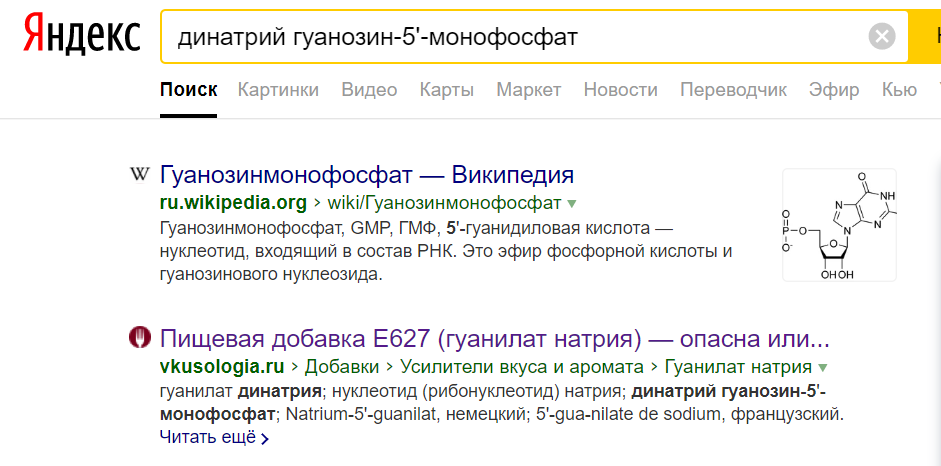Go to the Новости tab
Viewport: 941px width, 466px height.
(x=620, y=90)
